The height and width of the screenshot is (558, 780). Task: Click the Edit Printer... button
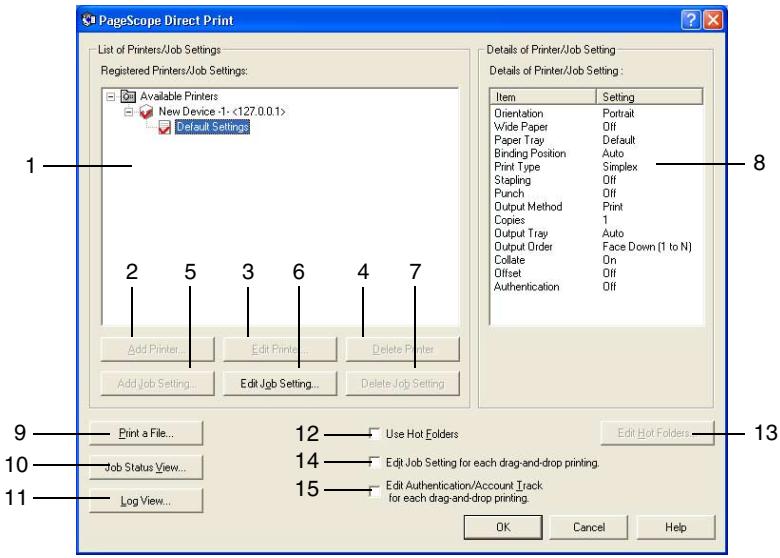click(x=280, y=349)
